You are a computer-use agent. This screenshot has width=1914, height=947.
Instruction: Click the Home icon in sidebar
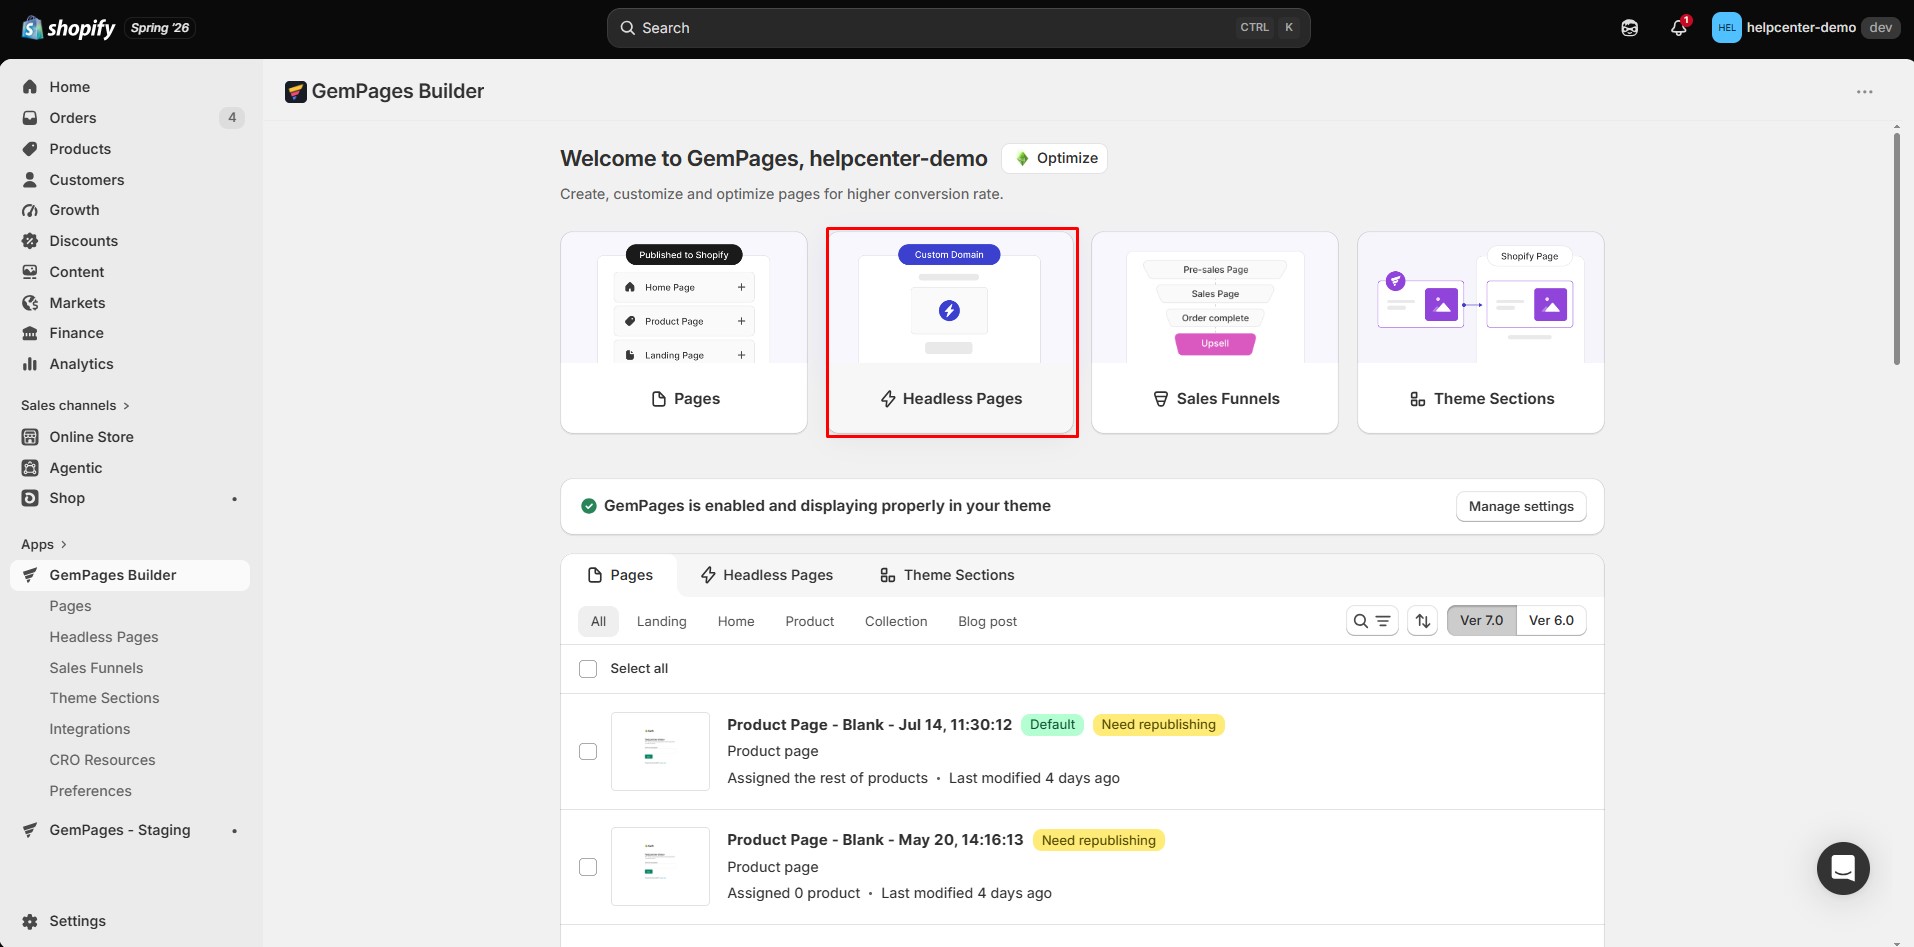[30, 87]
